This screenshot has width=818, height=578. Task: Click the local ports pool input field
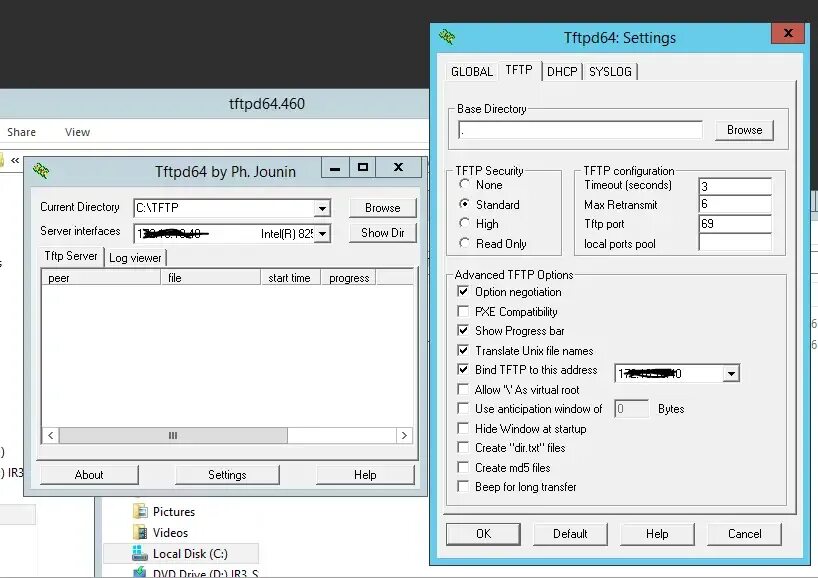(x=735, y=242)
